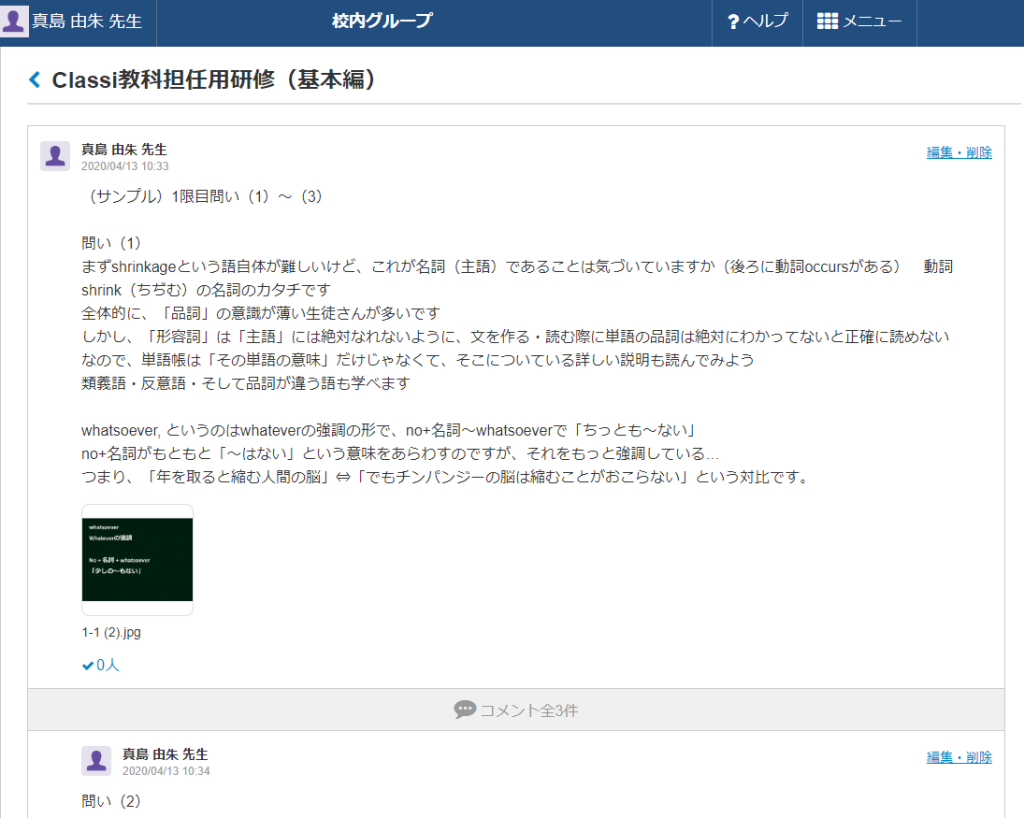
Task: Open the メニュー grid icon
Action: point(827,21)
